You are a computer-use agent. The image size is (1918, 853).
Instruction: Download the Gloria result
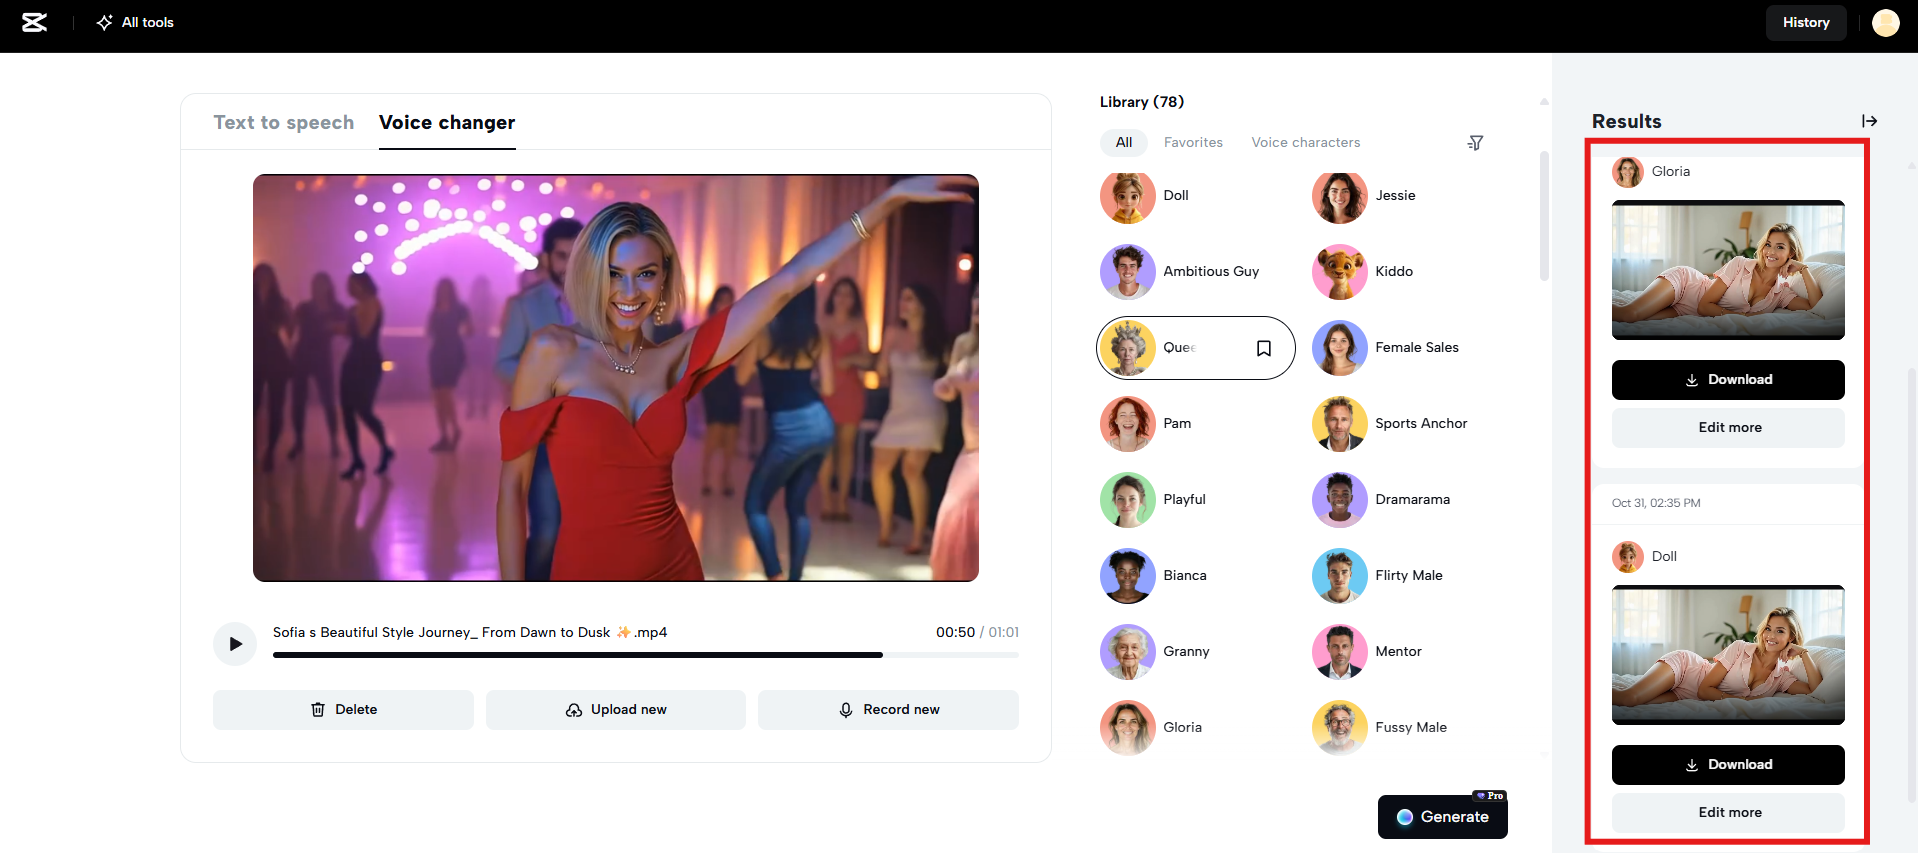[1728, 380]
